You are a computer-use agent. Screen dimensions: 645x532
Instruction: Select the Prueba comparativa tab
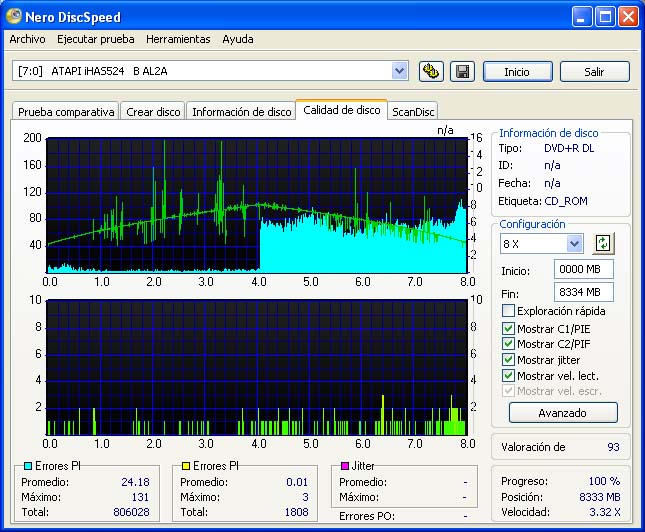pyautogui.click(x=66, y=112)
